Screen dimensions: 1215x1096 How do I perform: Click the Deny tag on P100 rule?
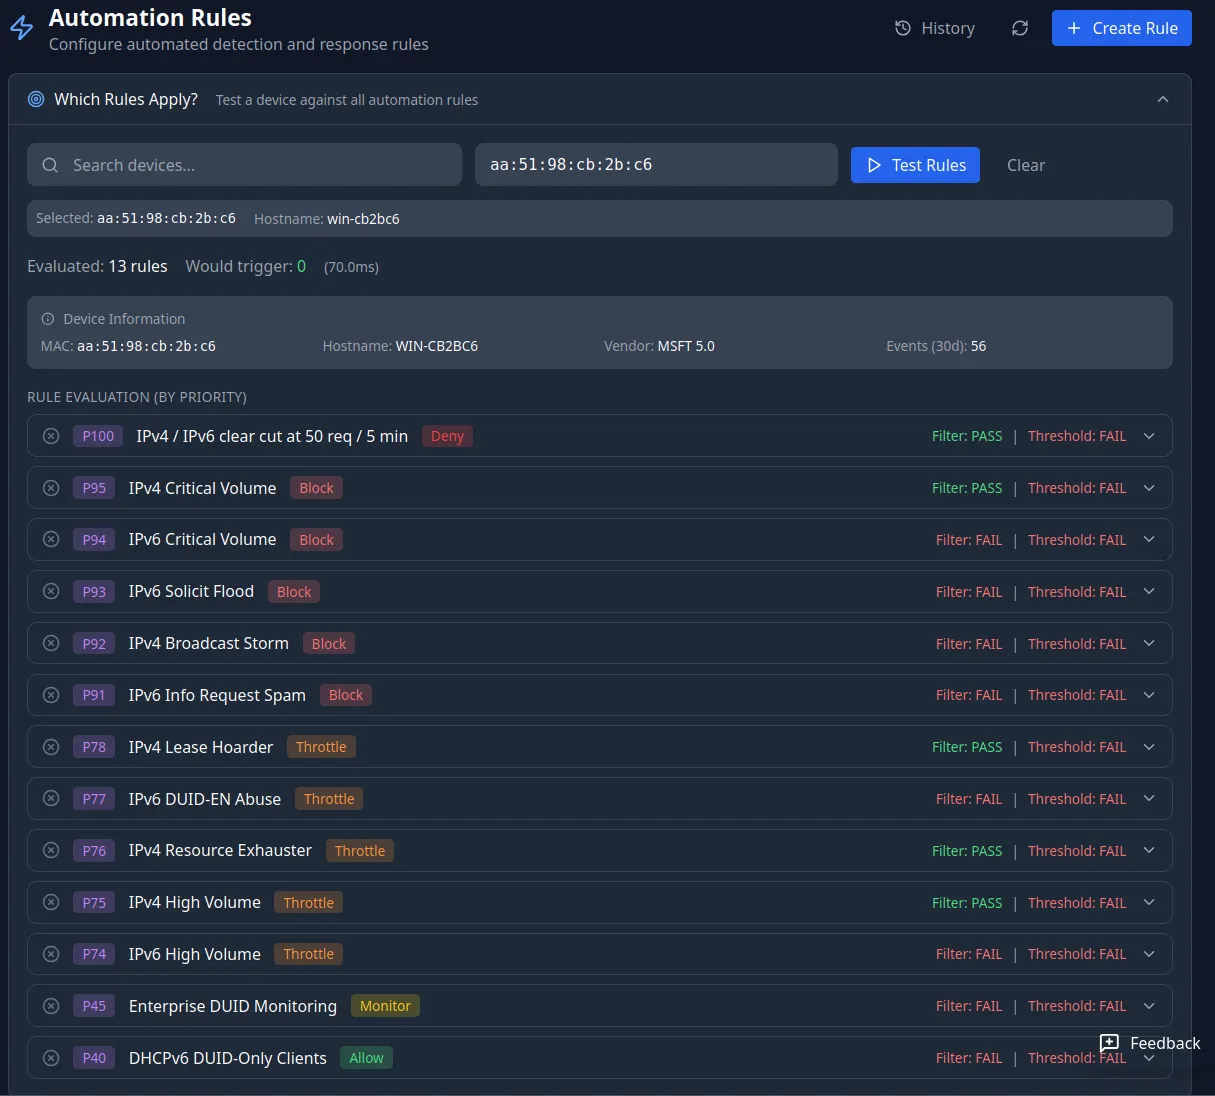pos(447,436)
